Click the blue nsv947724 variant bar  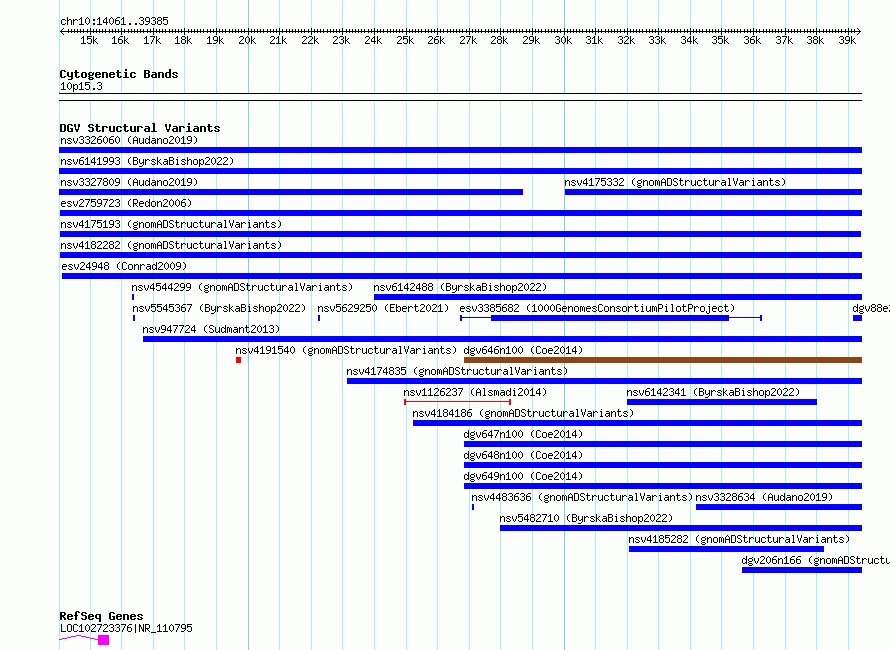(502, 339)
